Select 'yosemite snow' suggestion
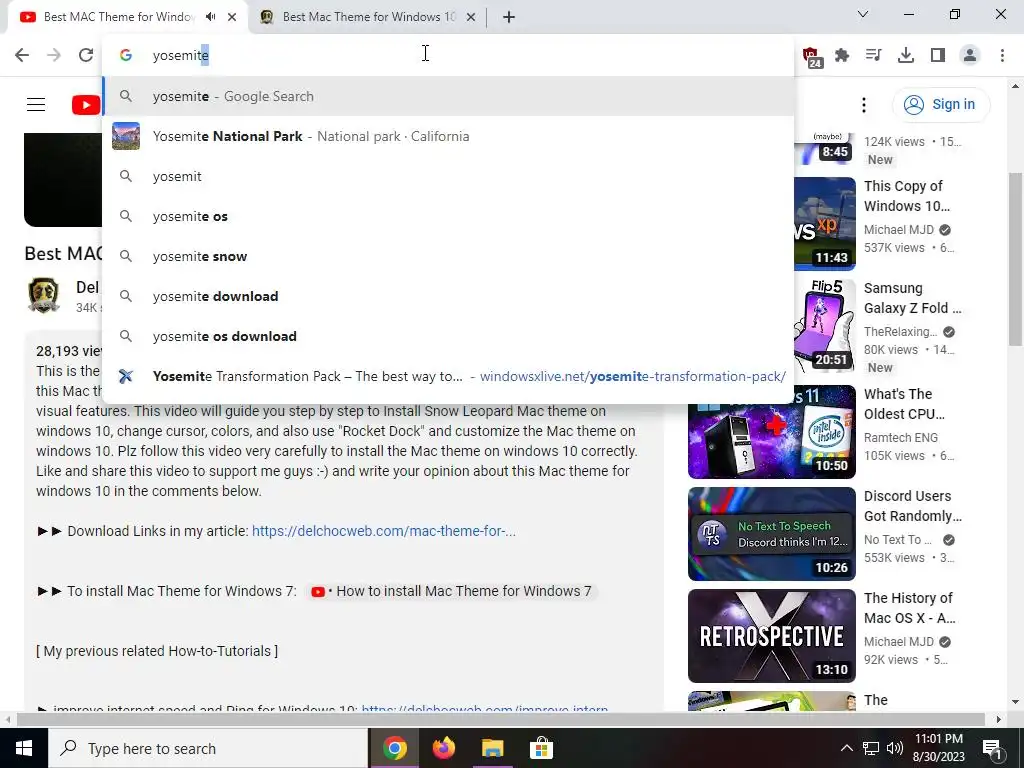The height and width of the screenshot is (768, 1024). click(x=448, y=256)
